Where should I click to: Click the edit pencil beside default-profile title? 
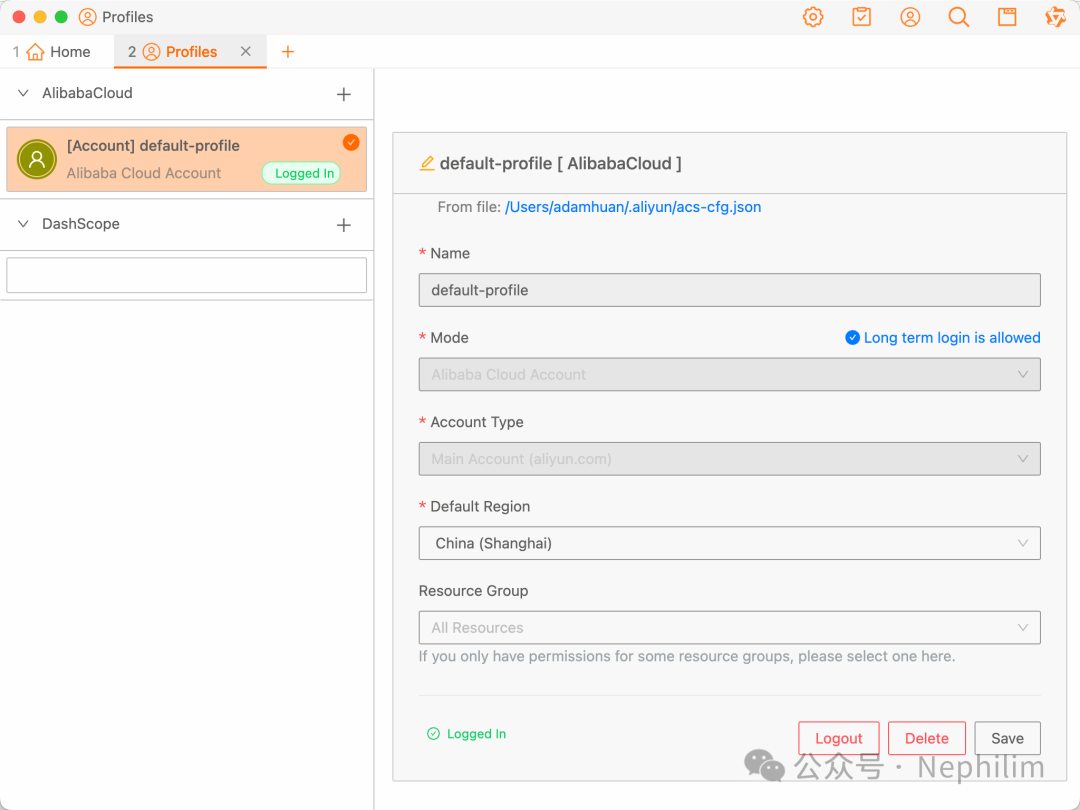[427, 163]
